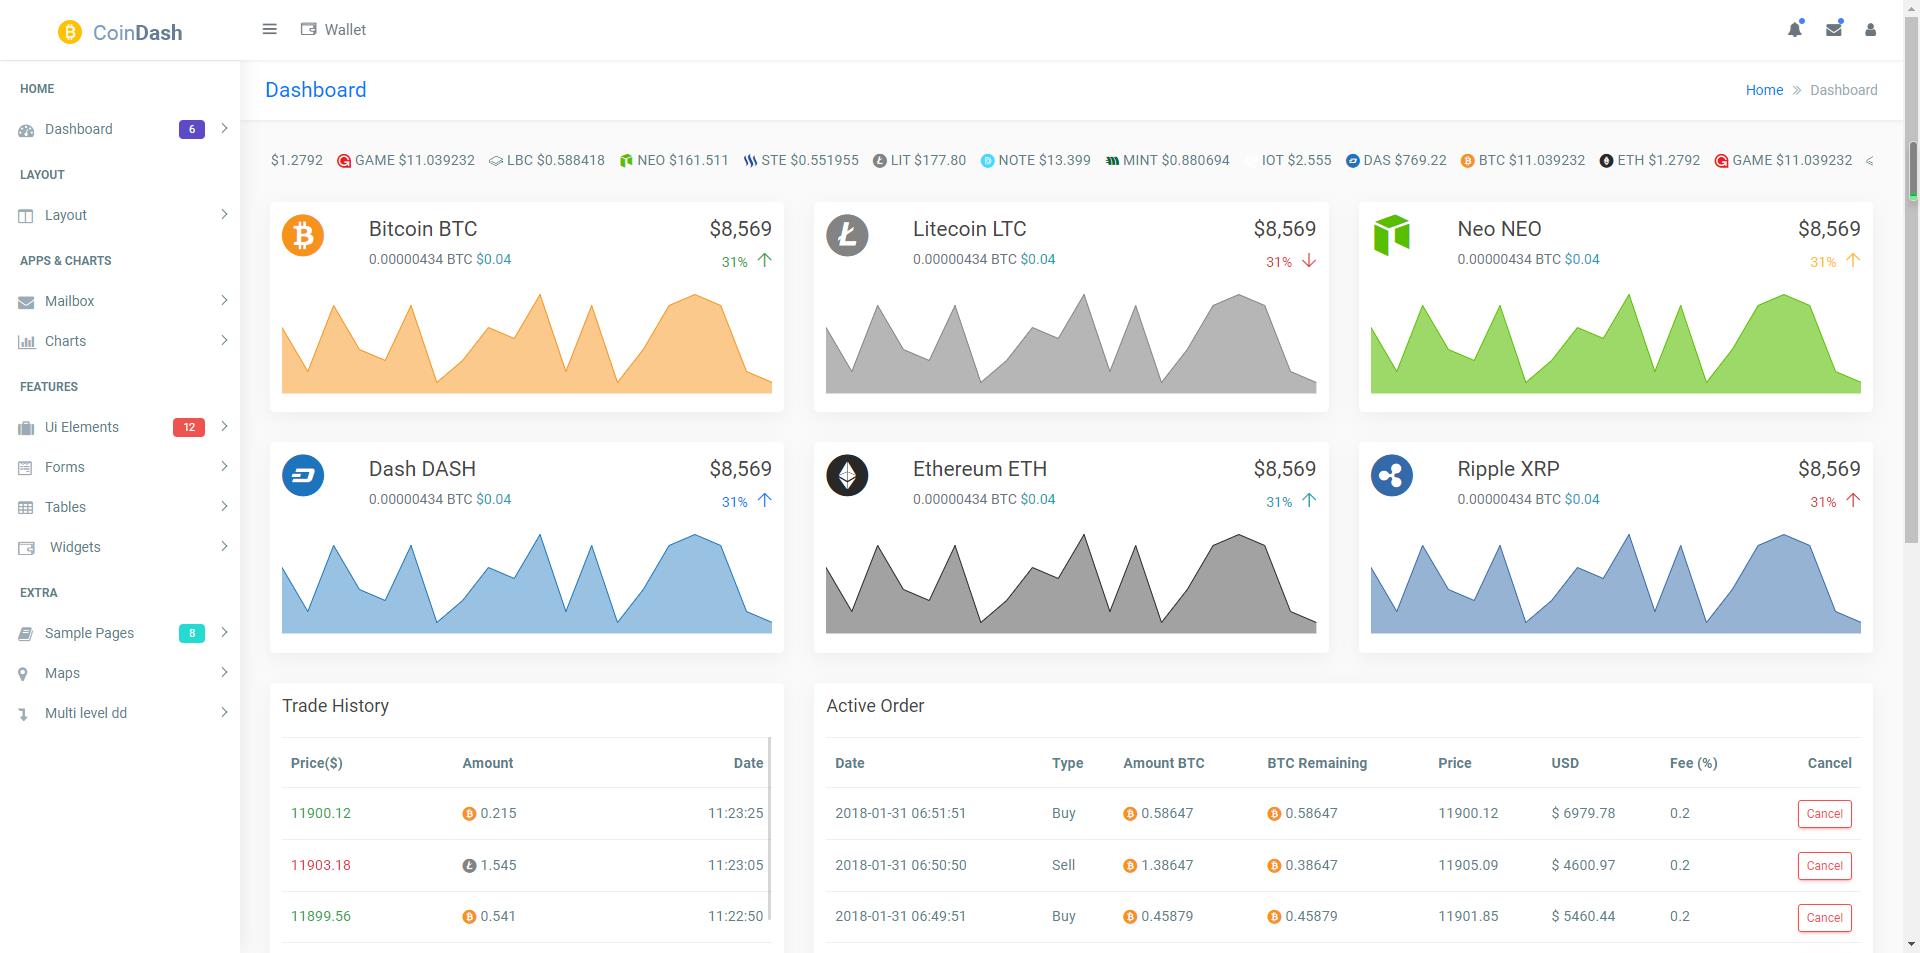Open the Dashboard sidebar menu item
This screenshot has height=953, width=1920.
pyautogui.click(x=120, y=129)
